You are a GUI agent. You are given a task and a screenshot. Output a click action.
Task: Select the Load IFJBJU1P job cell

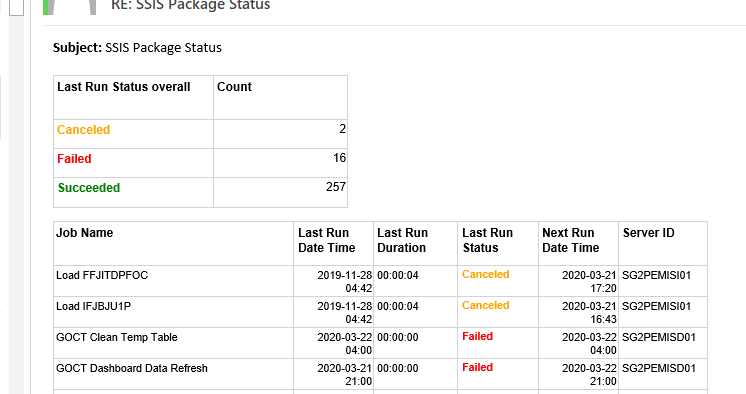tap(173, 312)
